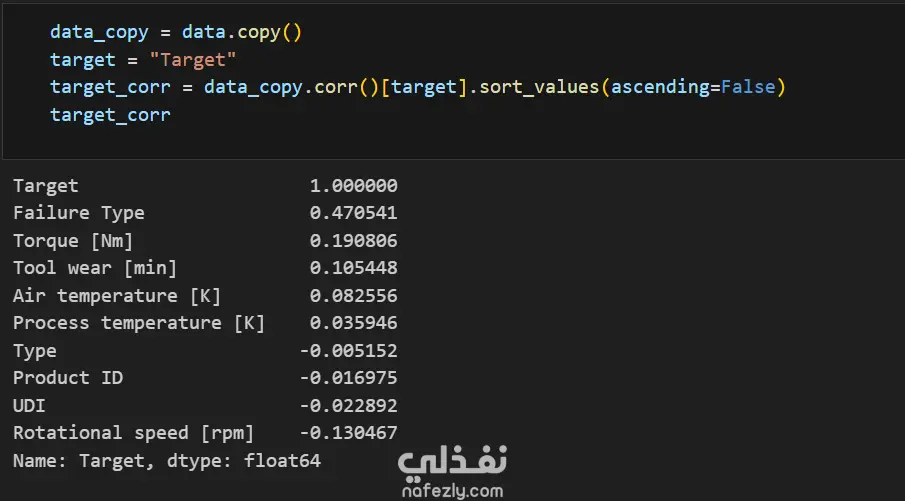Click the Torque [Nm] output label
The image size is (905, 501).
73,241
